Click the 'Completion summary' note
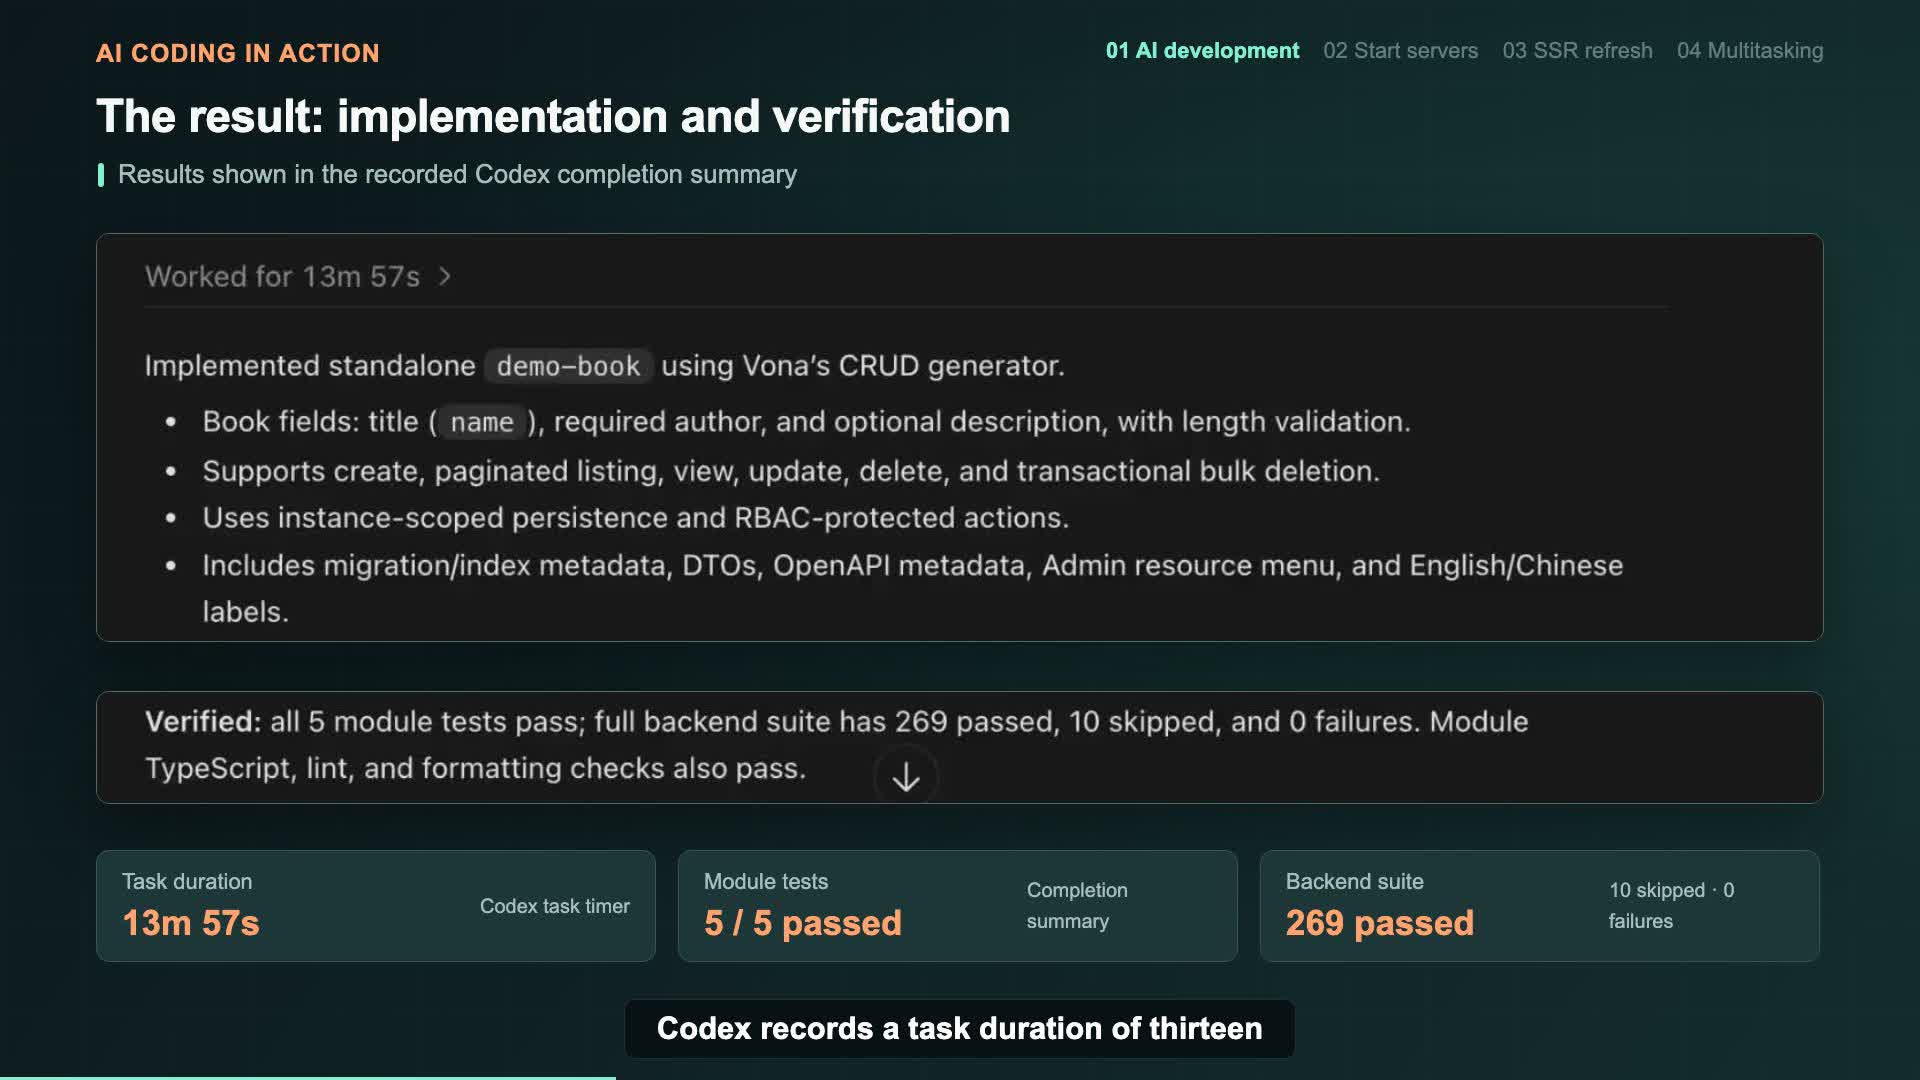Viewport: 1920px width, 1080px height. point(1077,905)
